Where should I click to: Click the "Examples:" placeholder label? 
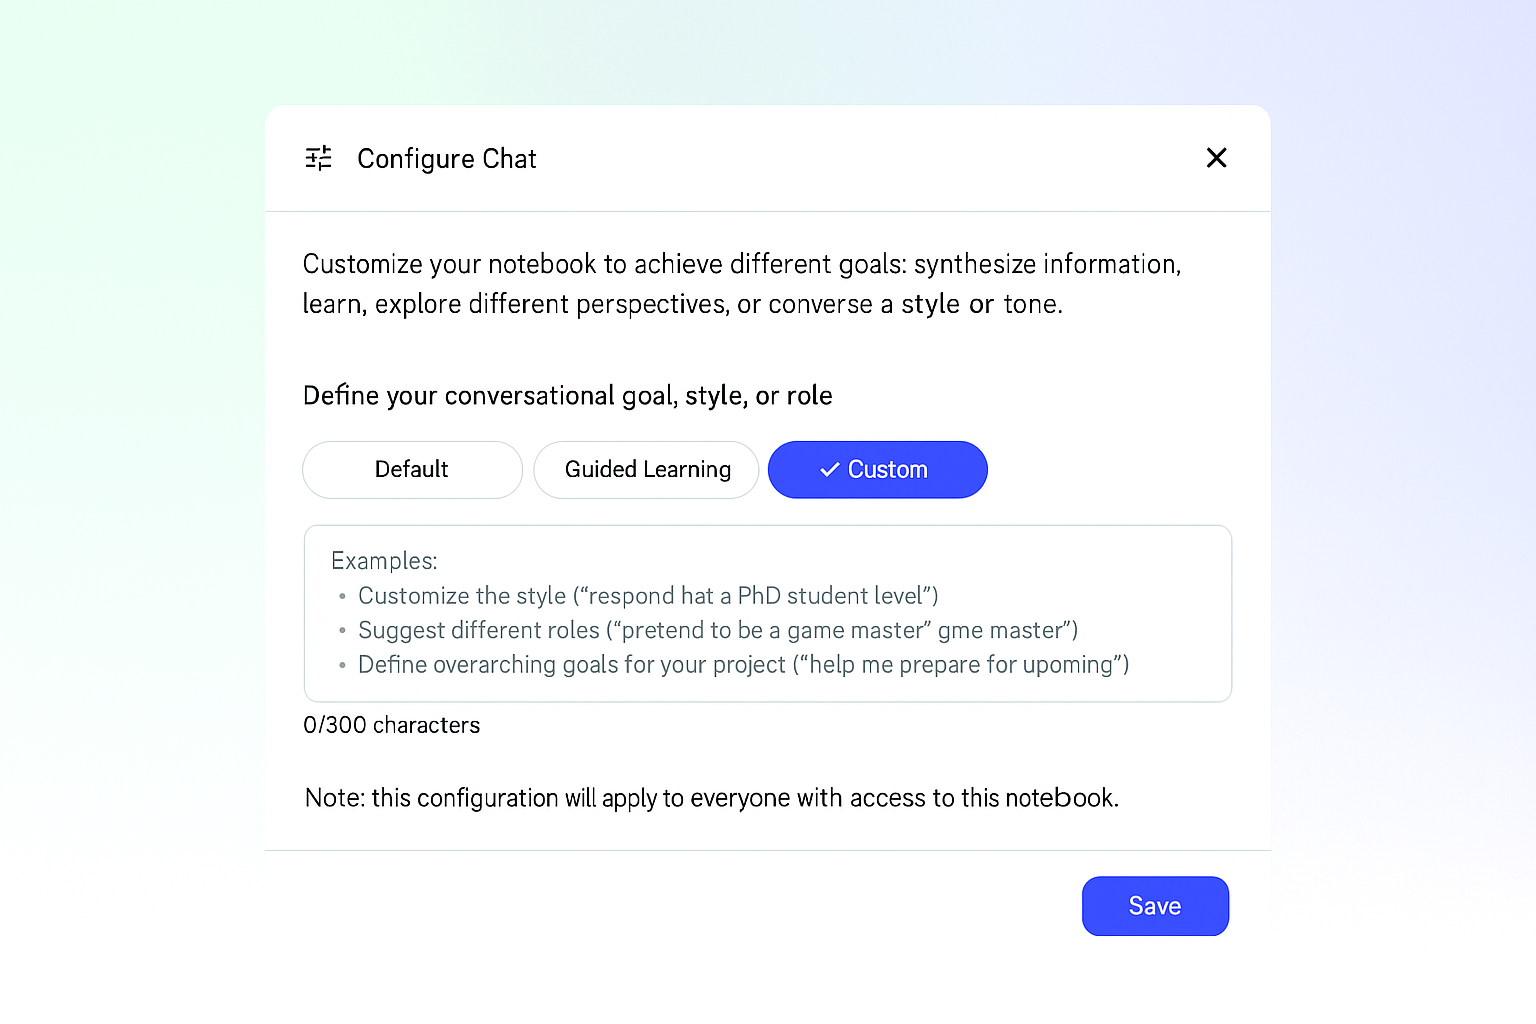(384, 561)
